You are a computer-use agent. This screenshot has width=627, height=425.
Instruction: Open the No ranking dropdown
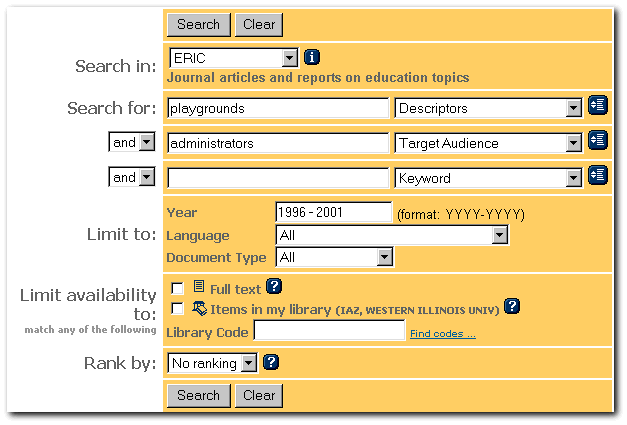click(249, 364)
